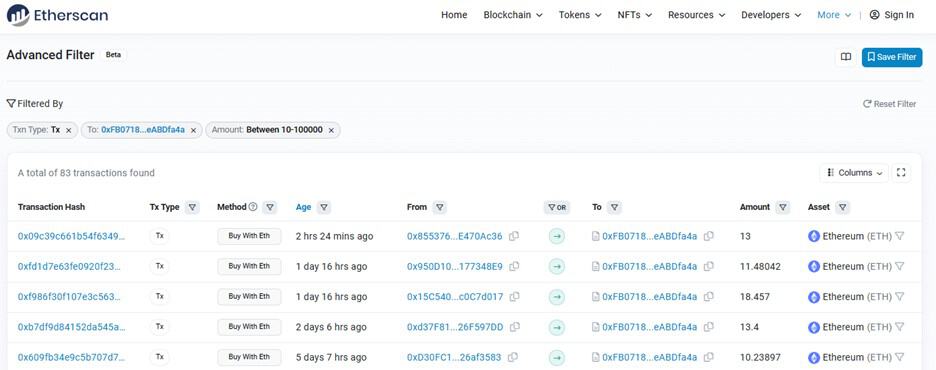936x370 pixels.
Task: Open the Tx Type column filter
Action: point(192,207)
